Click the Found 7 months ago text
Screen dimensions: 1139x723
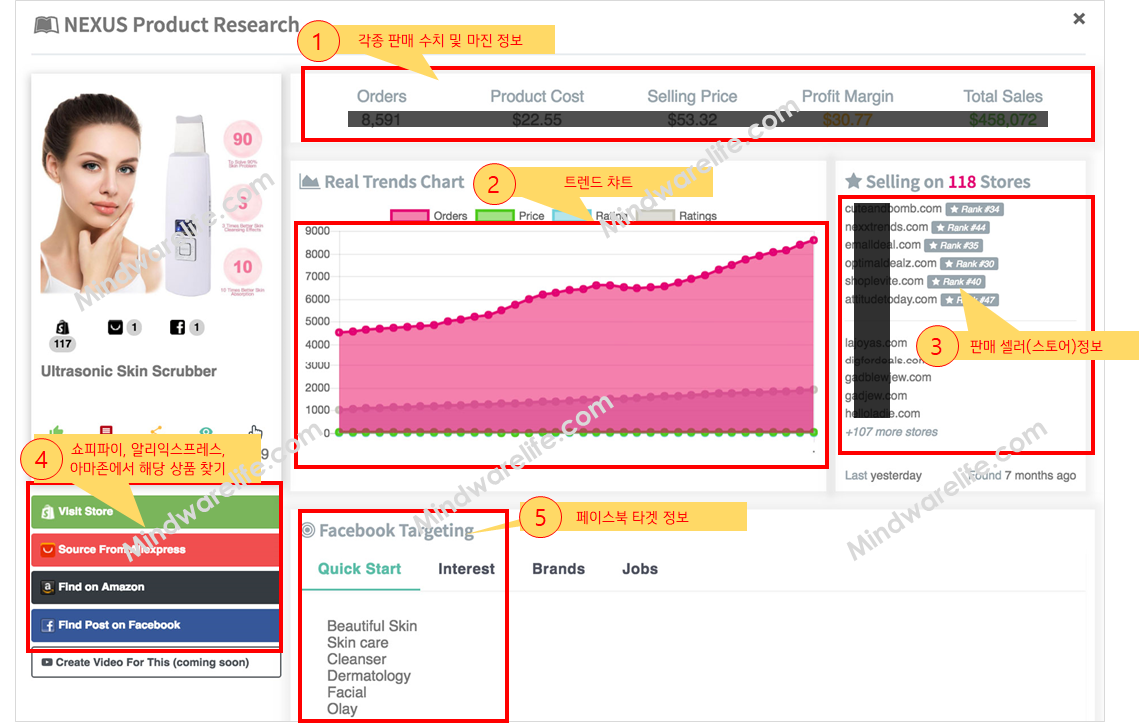(1023, 475)
